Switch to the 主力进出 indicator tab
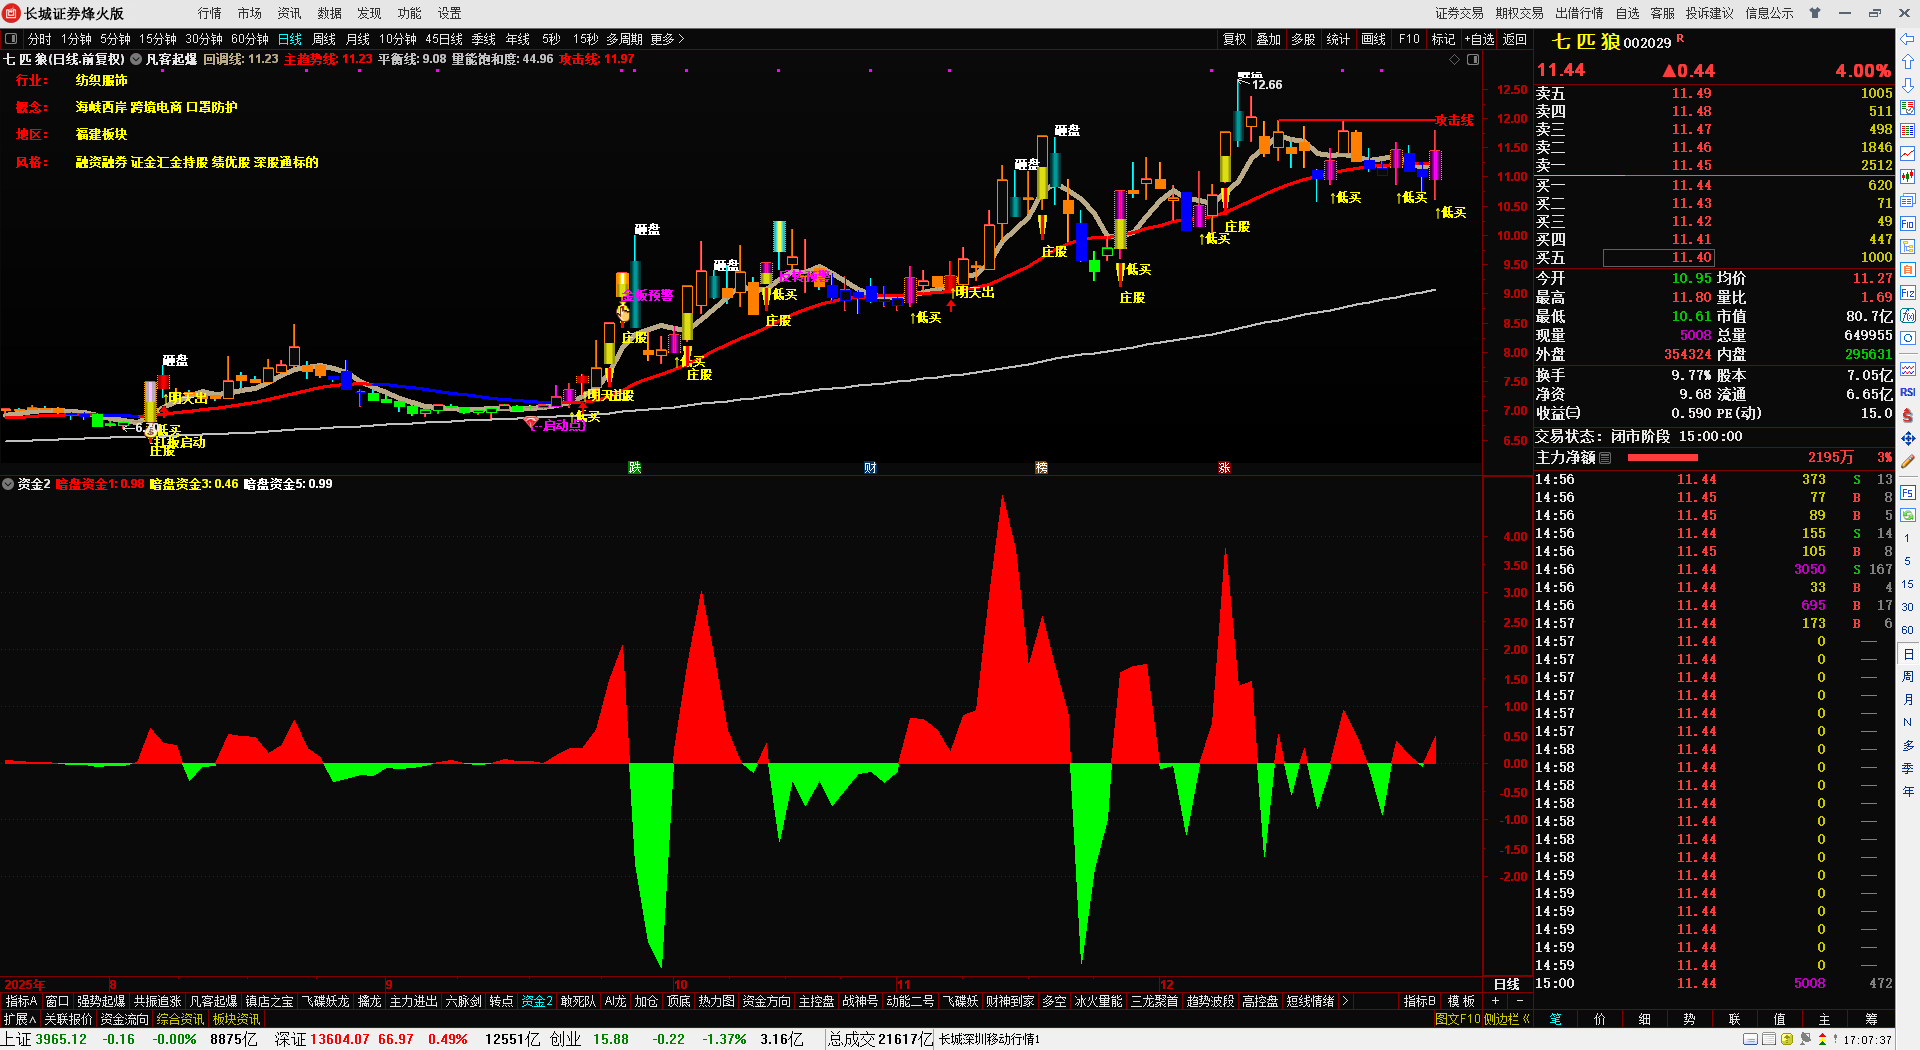Image resolution: width=1920 pixels, height=1050 pixels. [x=414, y=1001]
